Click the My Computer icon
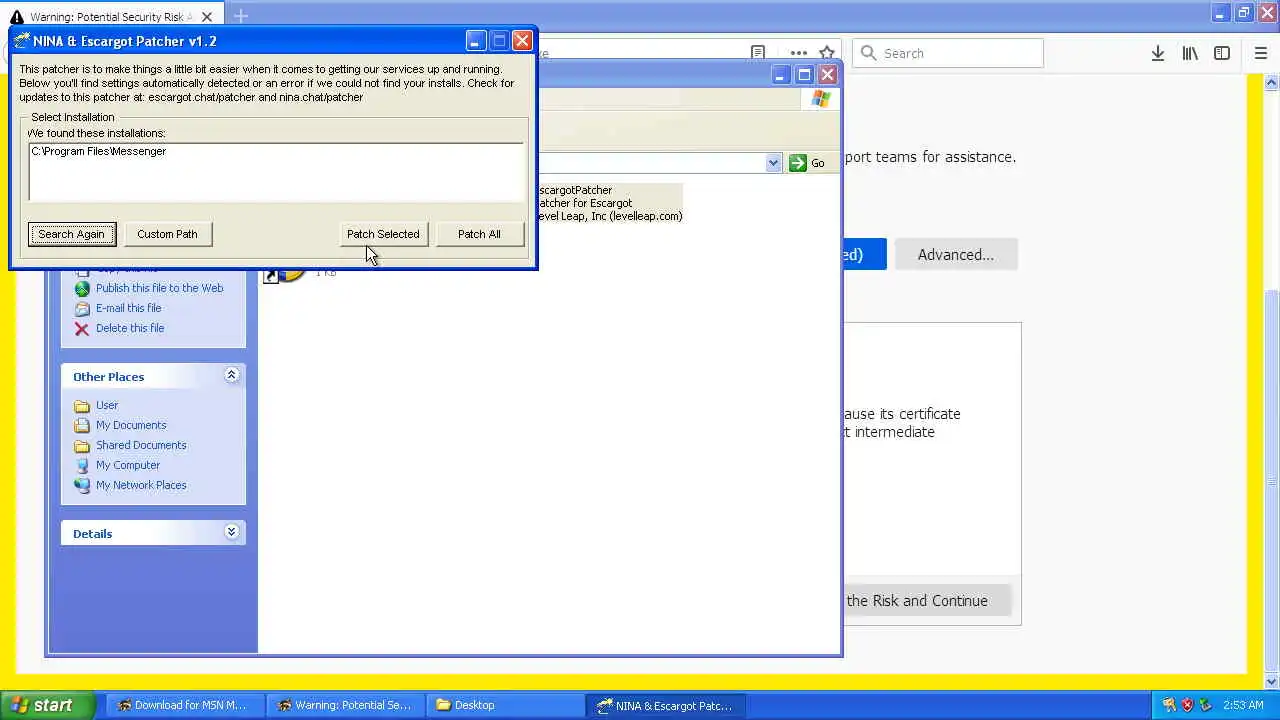 pyautogui.click(x=82, y=466)
